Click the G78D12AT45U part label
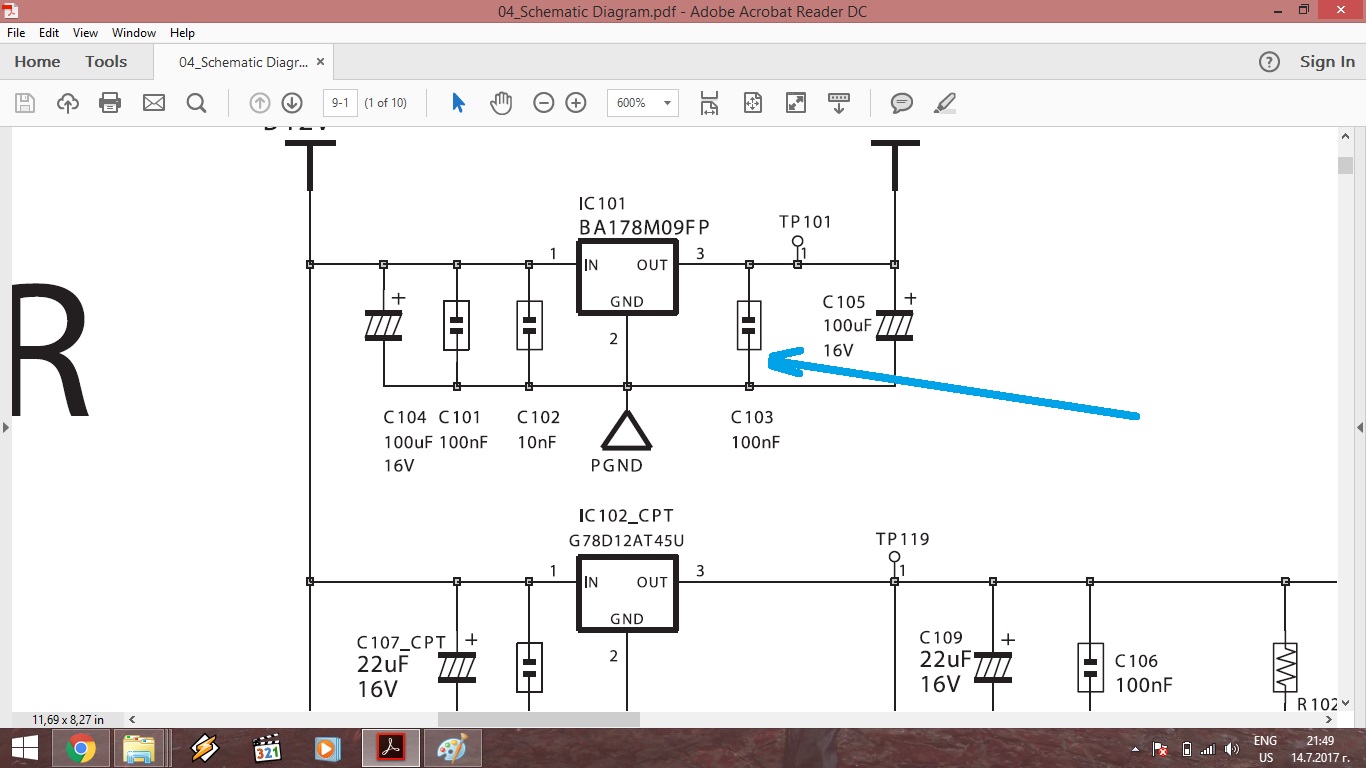 (x=627, y=541)
